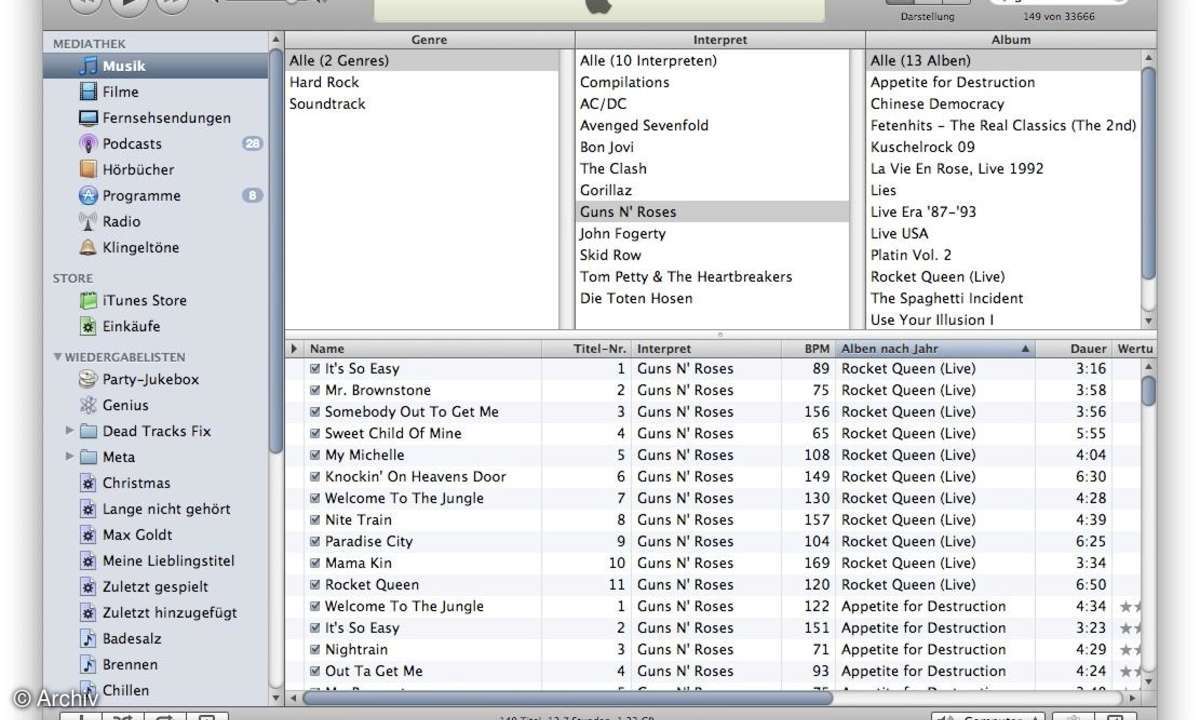
Task: Open the Radio antenna icon
Action: (88, 222)
